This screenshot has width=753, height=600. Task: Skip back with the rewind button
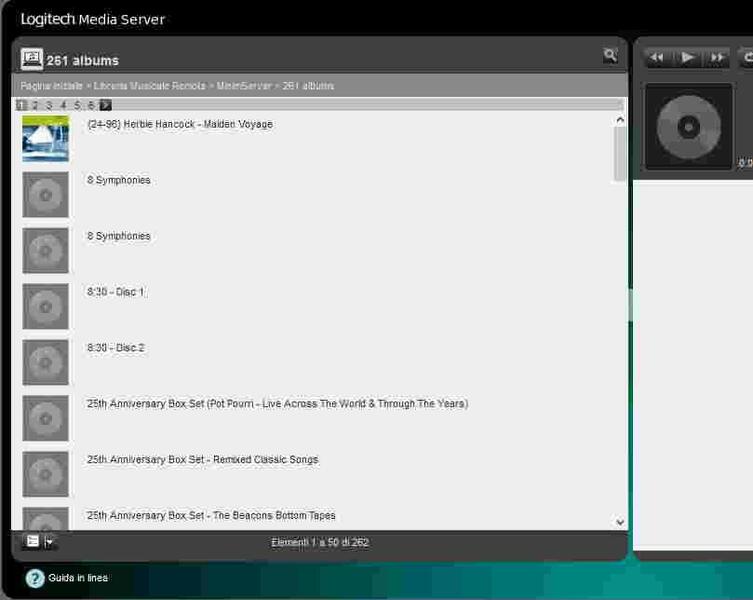657,58
